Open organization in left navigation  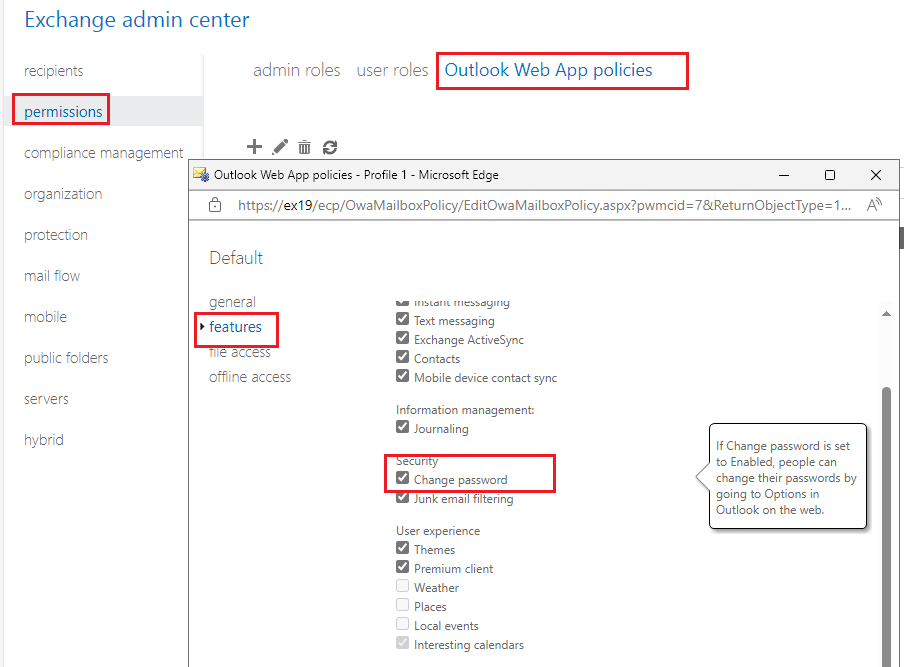[x=63, y=194]
